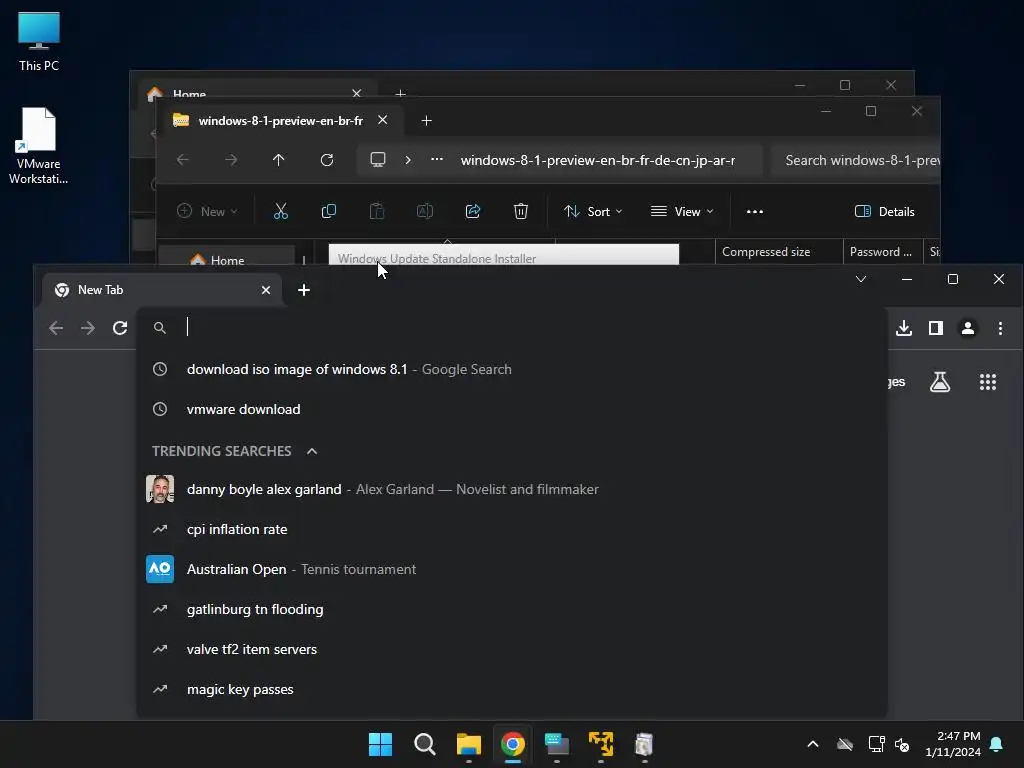The width and height of the screenshot is (1024, 768).
Task: Expand hidden breadcrumb ellipsis in address bar
Action: pos(437,160)
